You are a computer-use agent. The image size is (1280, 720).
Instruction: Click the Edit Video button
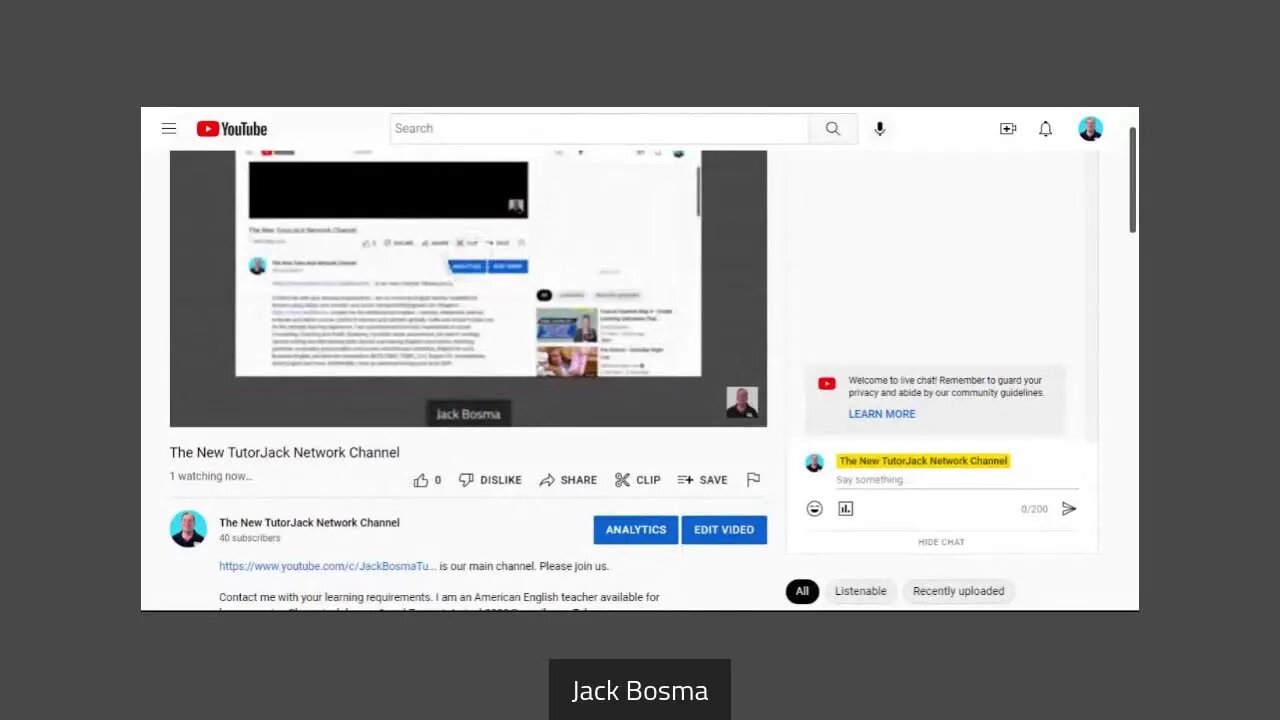coord(724,530)
